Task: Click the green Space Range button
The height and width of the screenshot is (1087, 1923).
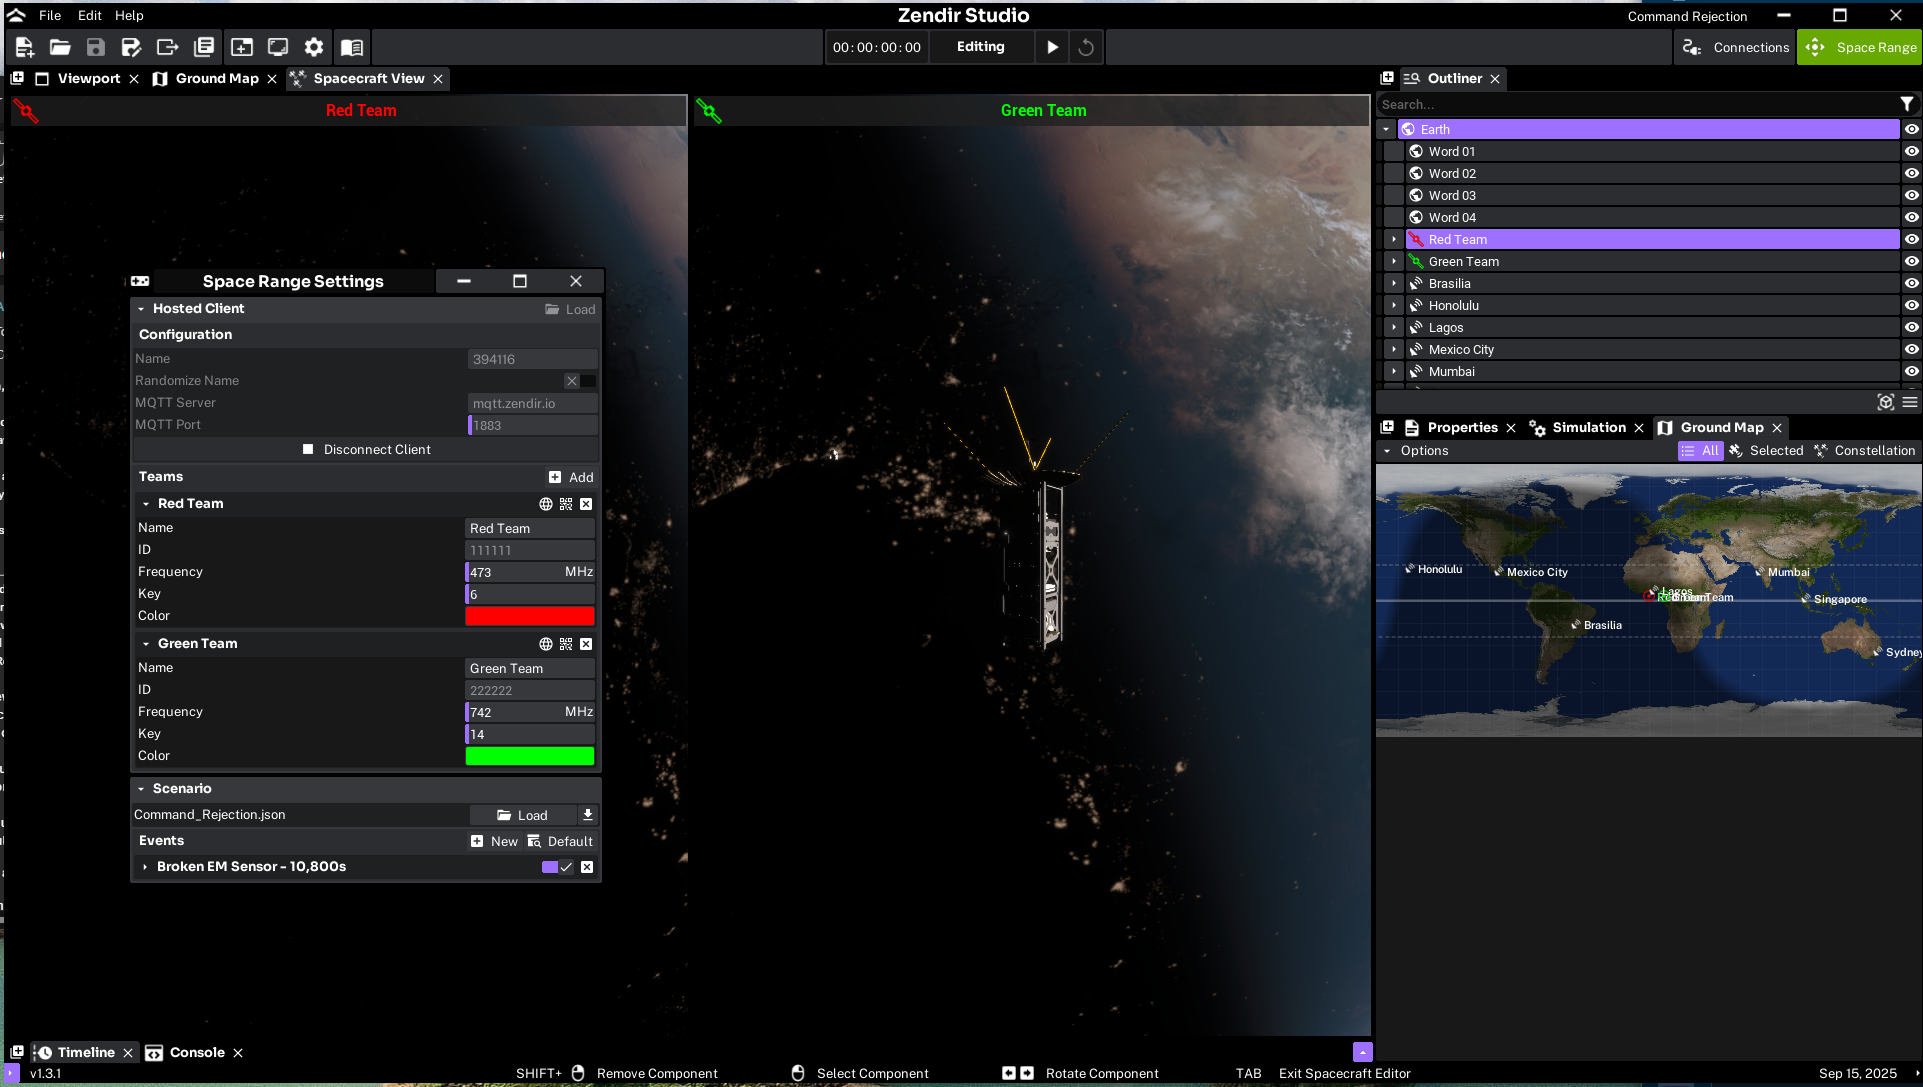Action: point(1860,47)
